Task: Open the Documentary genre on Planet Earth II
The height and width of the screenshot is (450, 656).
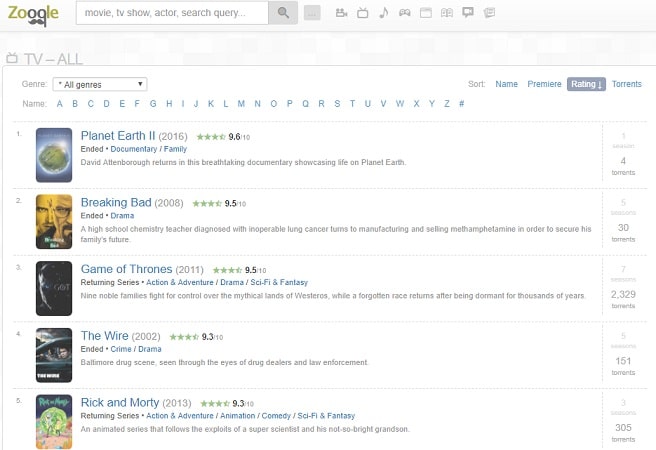Action: coord(134,149)
